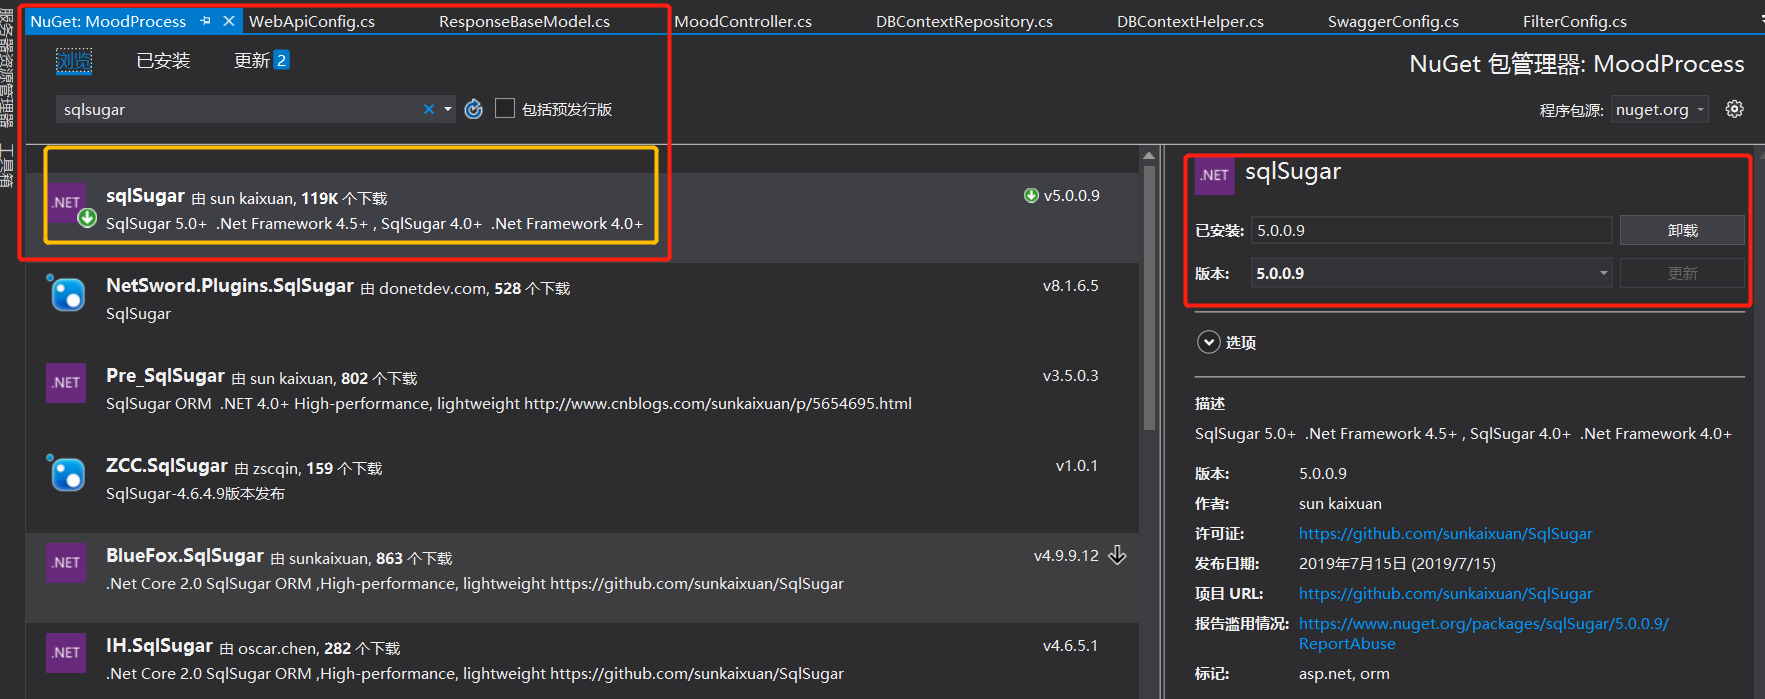Open the 版本 5.0.0.9 version dropdown

(1431, 273)
